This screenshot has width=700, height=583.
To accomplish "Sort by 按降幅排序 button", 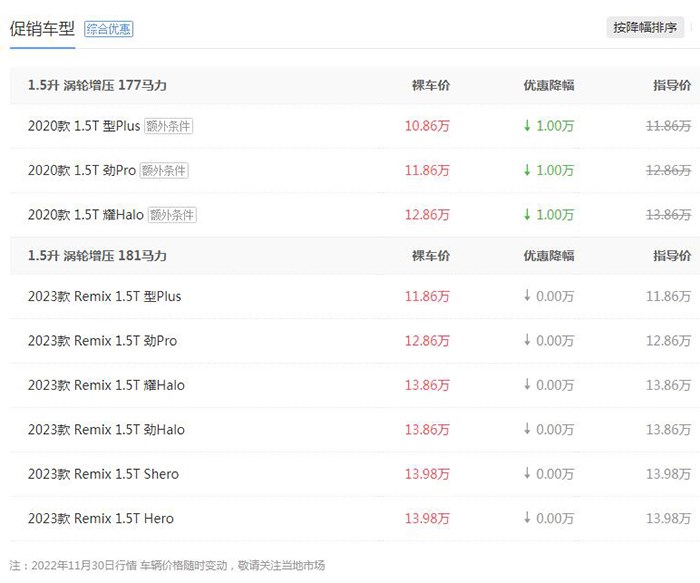I will click(645, 28).
